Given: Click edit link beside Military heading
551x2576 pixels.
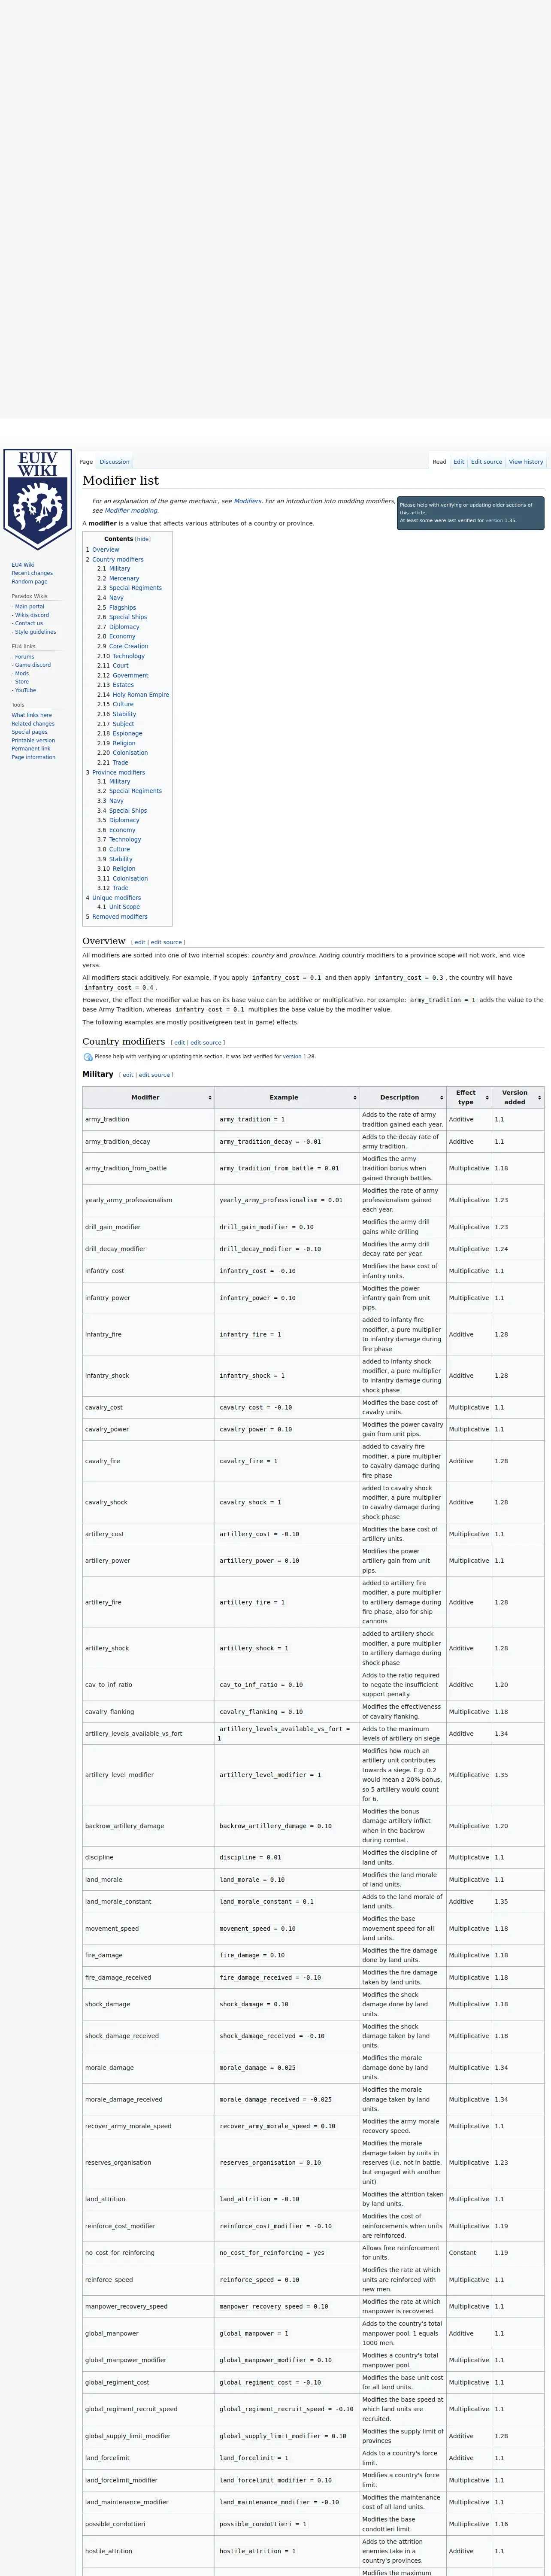Looking at the screenshot, I should tap(127, 1075).
